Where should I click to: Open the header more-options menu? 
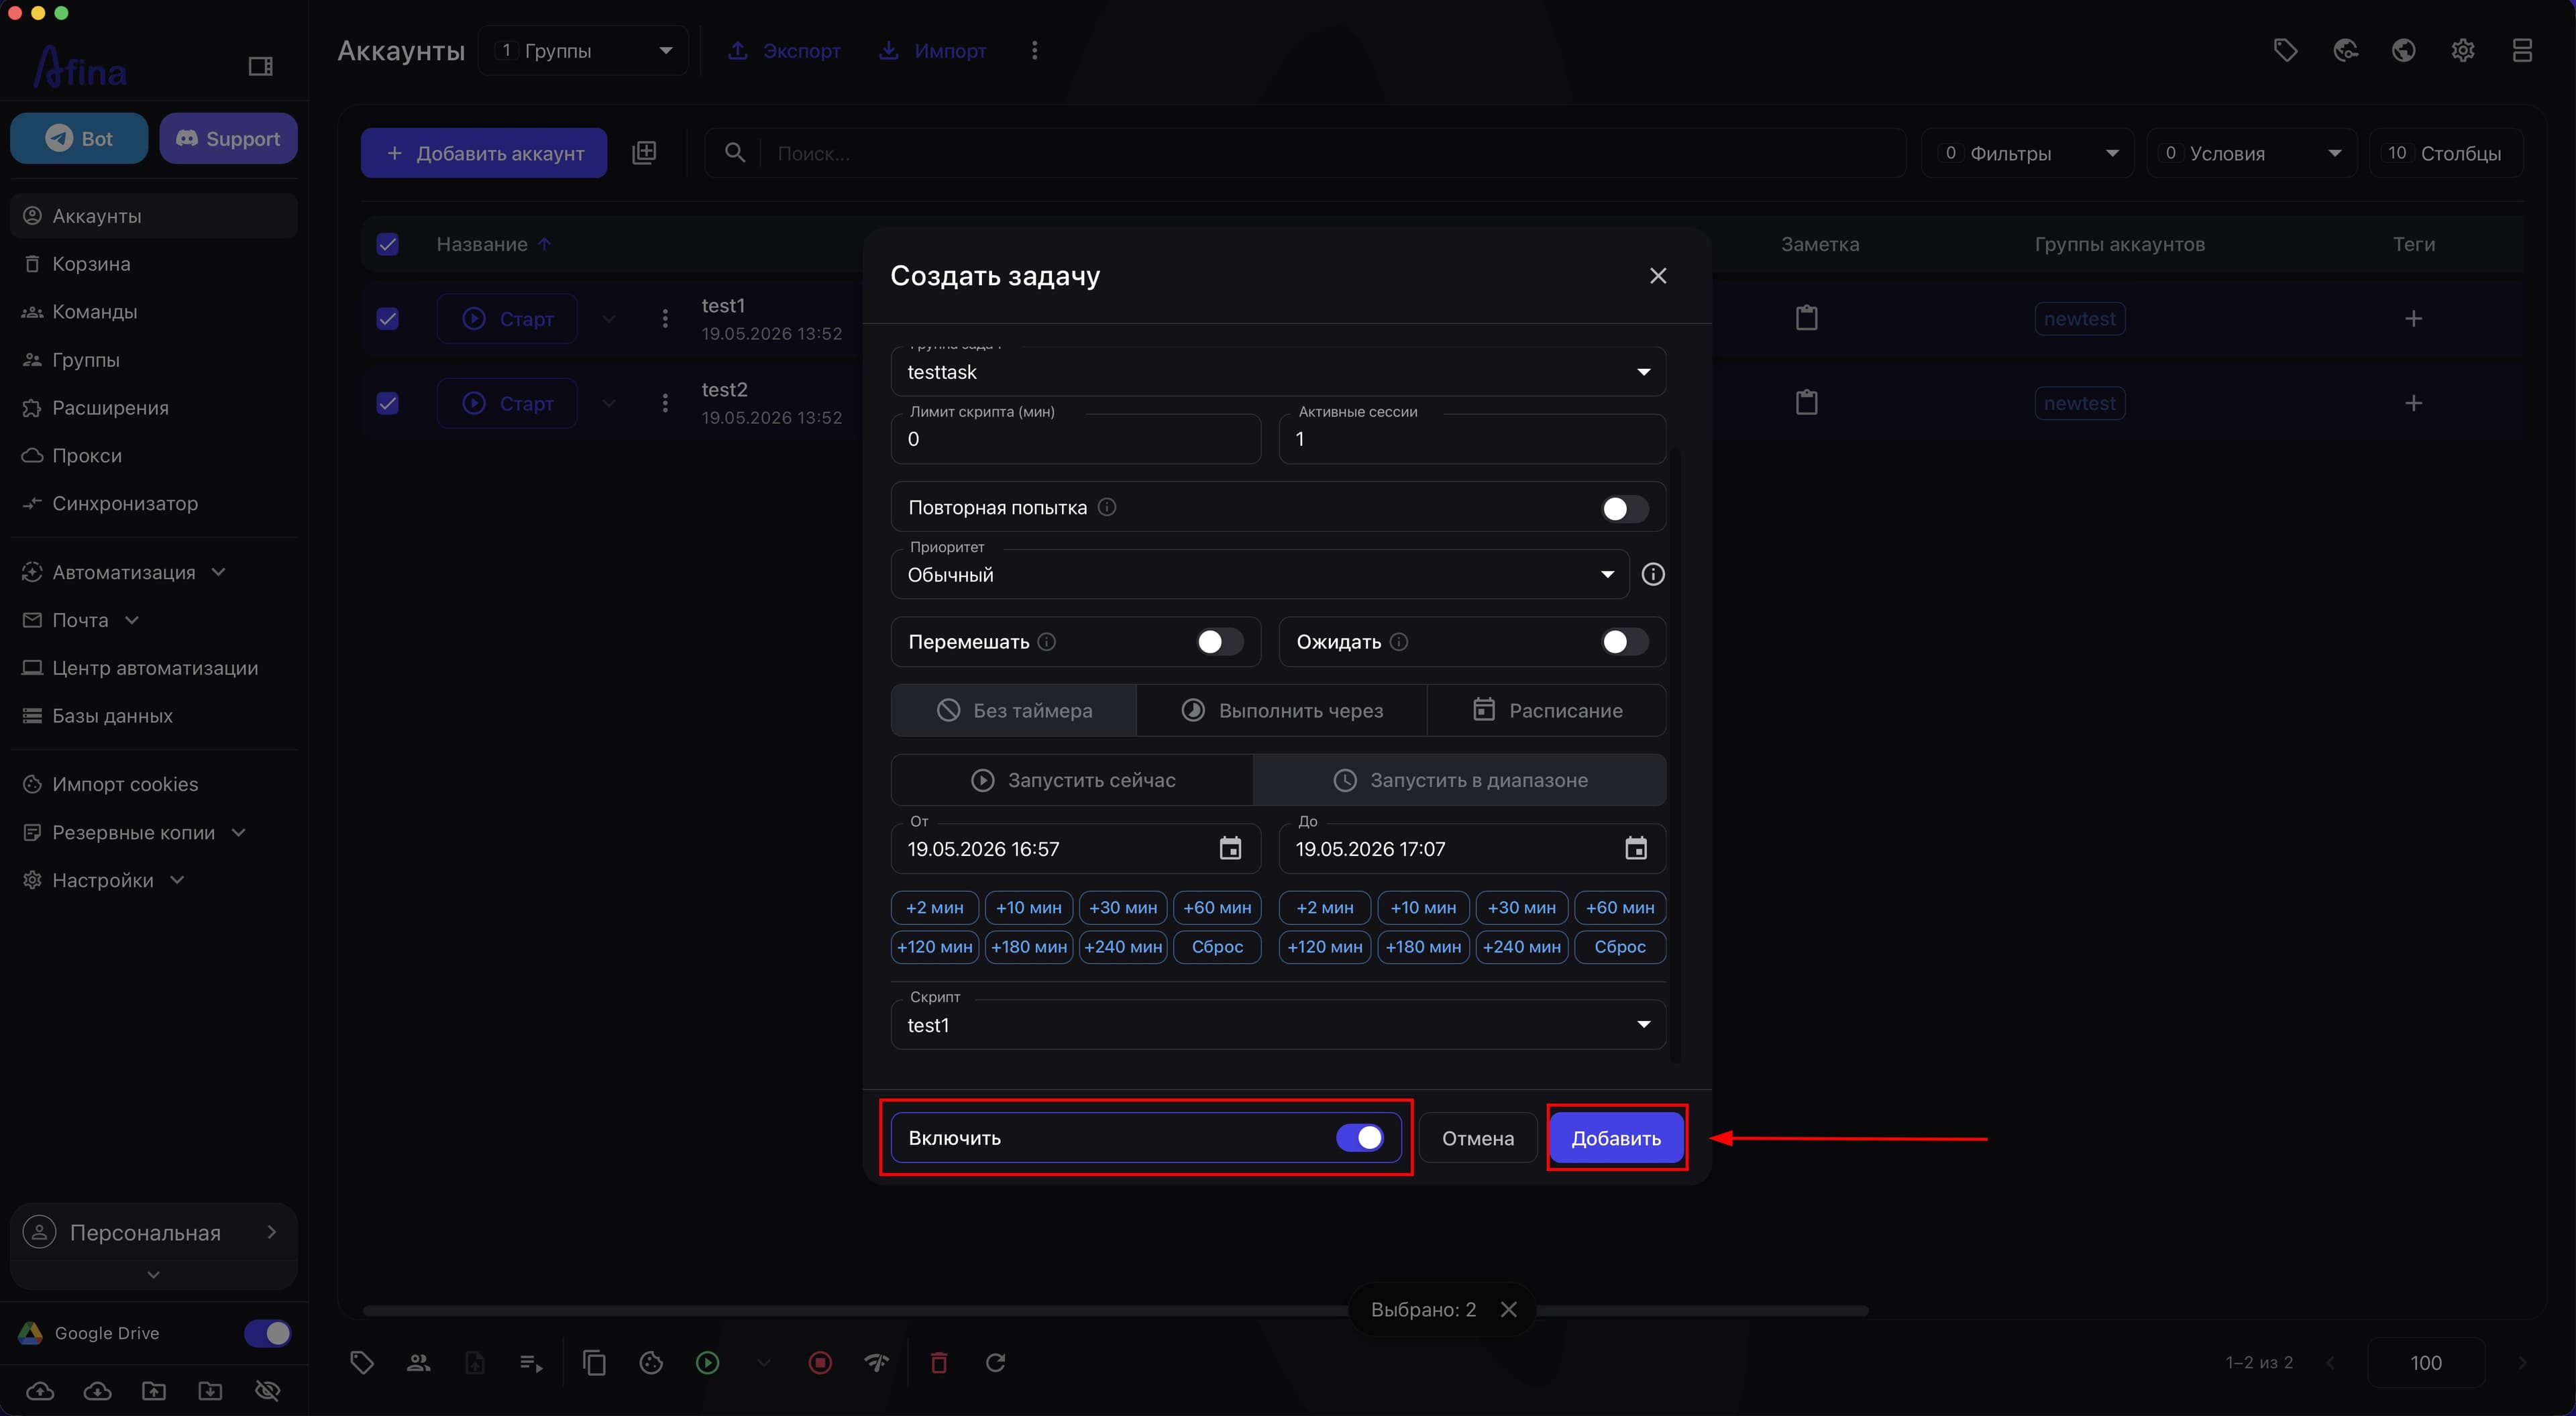pos(1034,50)
